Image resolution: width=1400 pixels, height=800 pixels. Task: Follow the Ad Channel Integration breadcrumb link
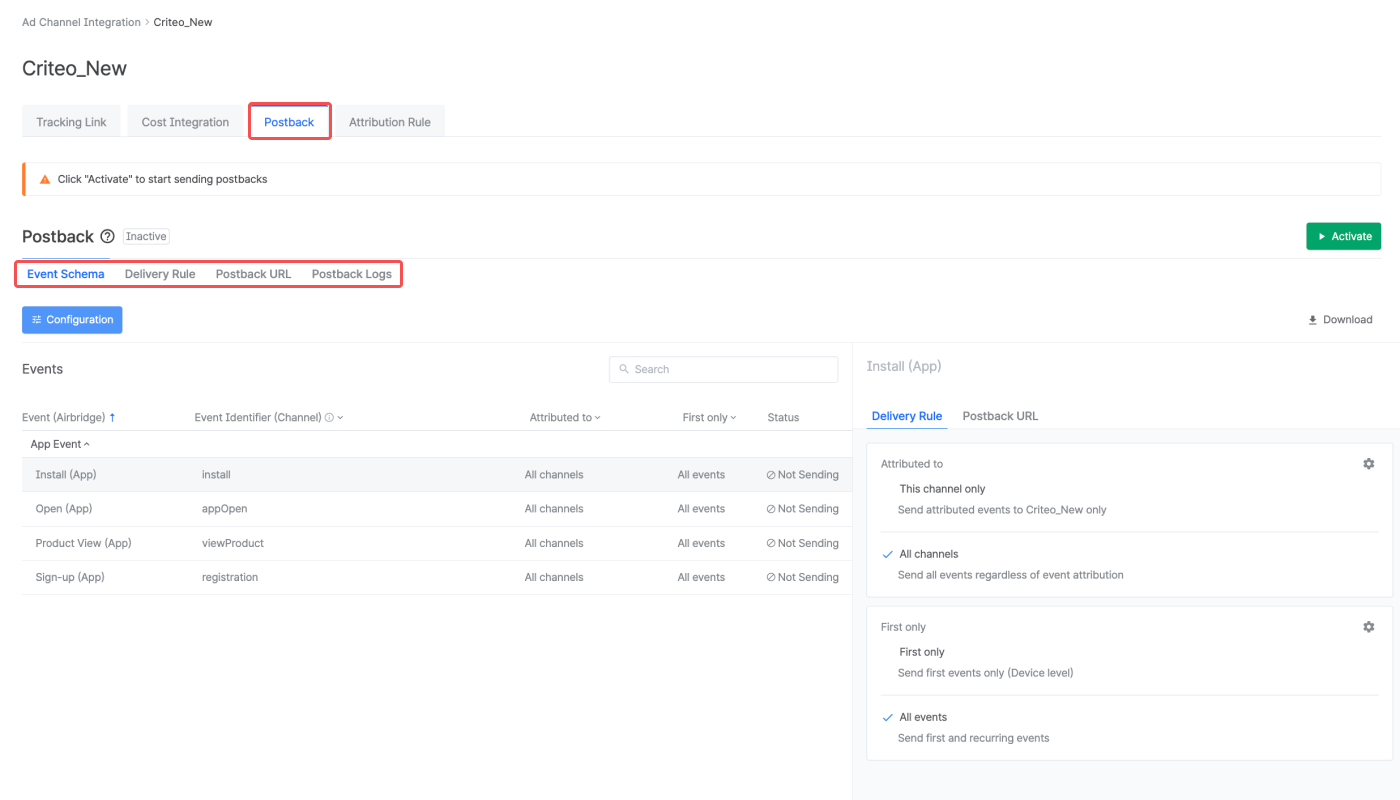click(x=83, y=22)
